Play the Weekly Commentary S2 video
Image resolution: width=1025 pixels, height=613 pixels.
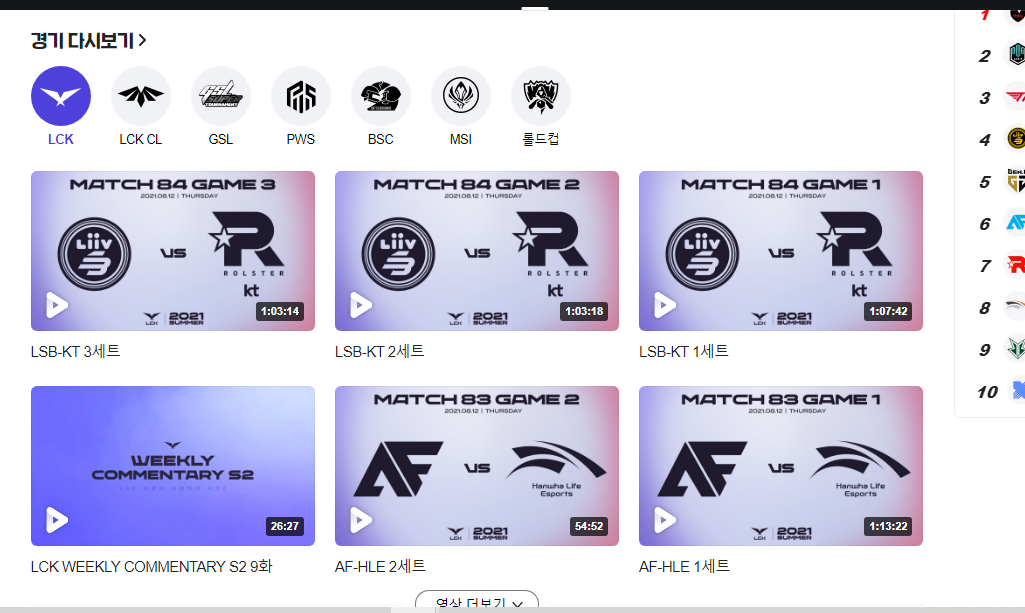point(57,520)
